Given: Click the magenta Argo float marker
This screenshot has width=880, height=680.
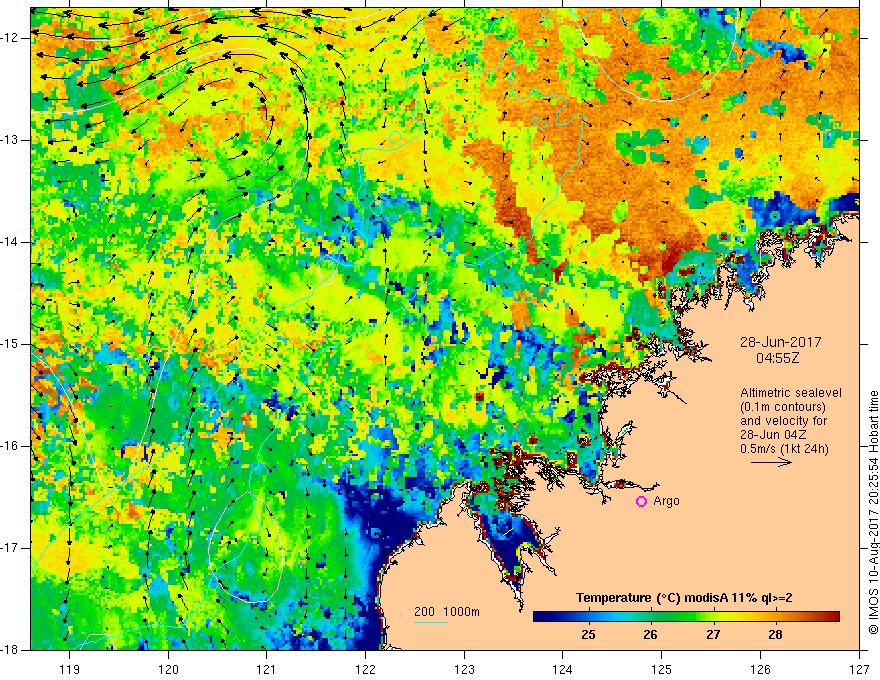Looking at the screenshot, I should coord(641,502).
